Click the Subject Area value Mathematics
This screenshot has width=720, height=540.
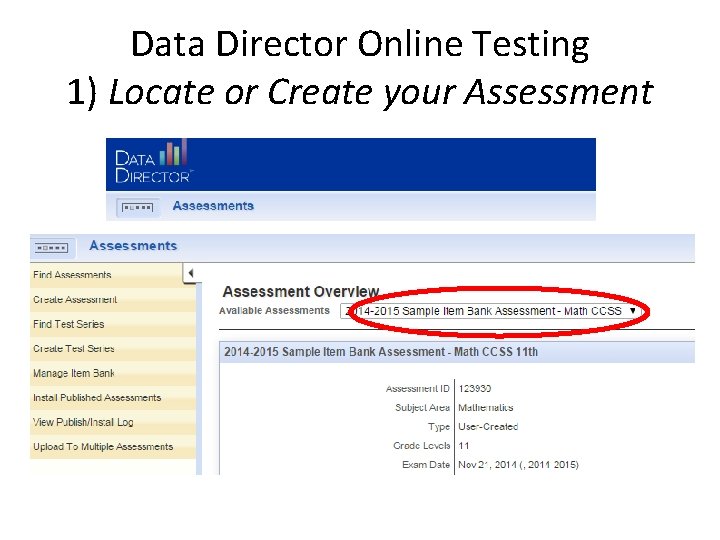(x=486, y=407)
